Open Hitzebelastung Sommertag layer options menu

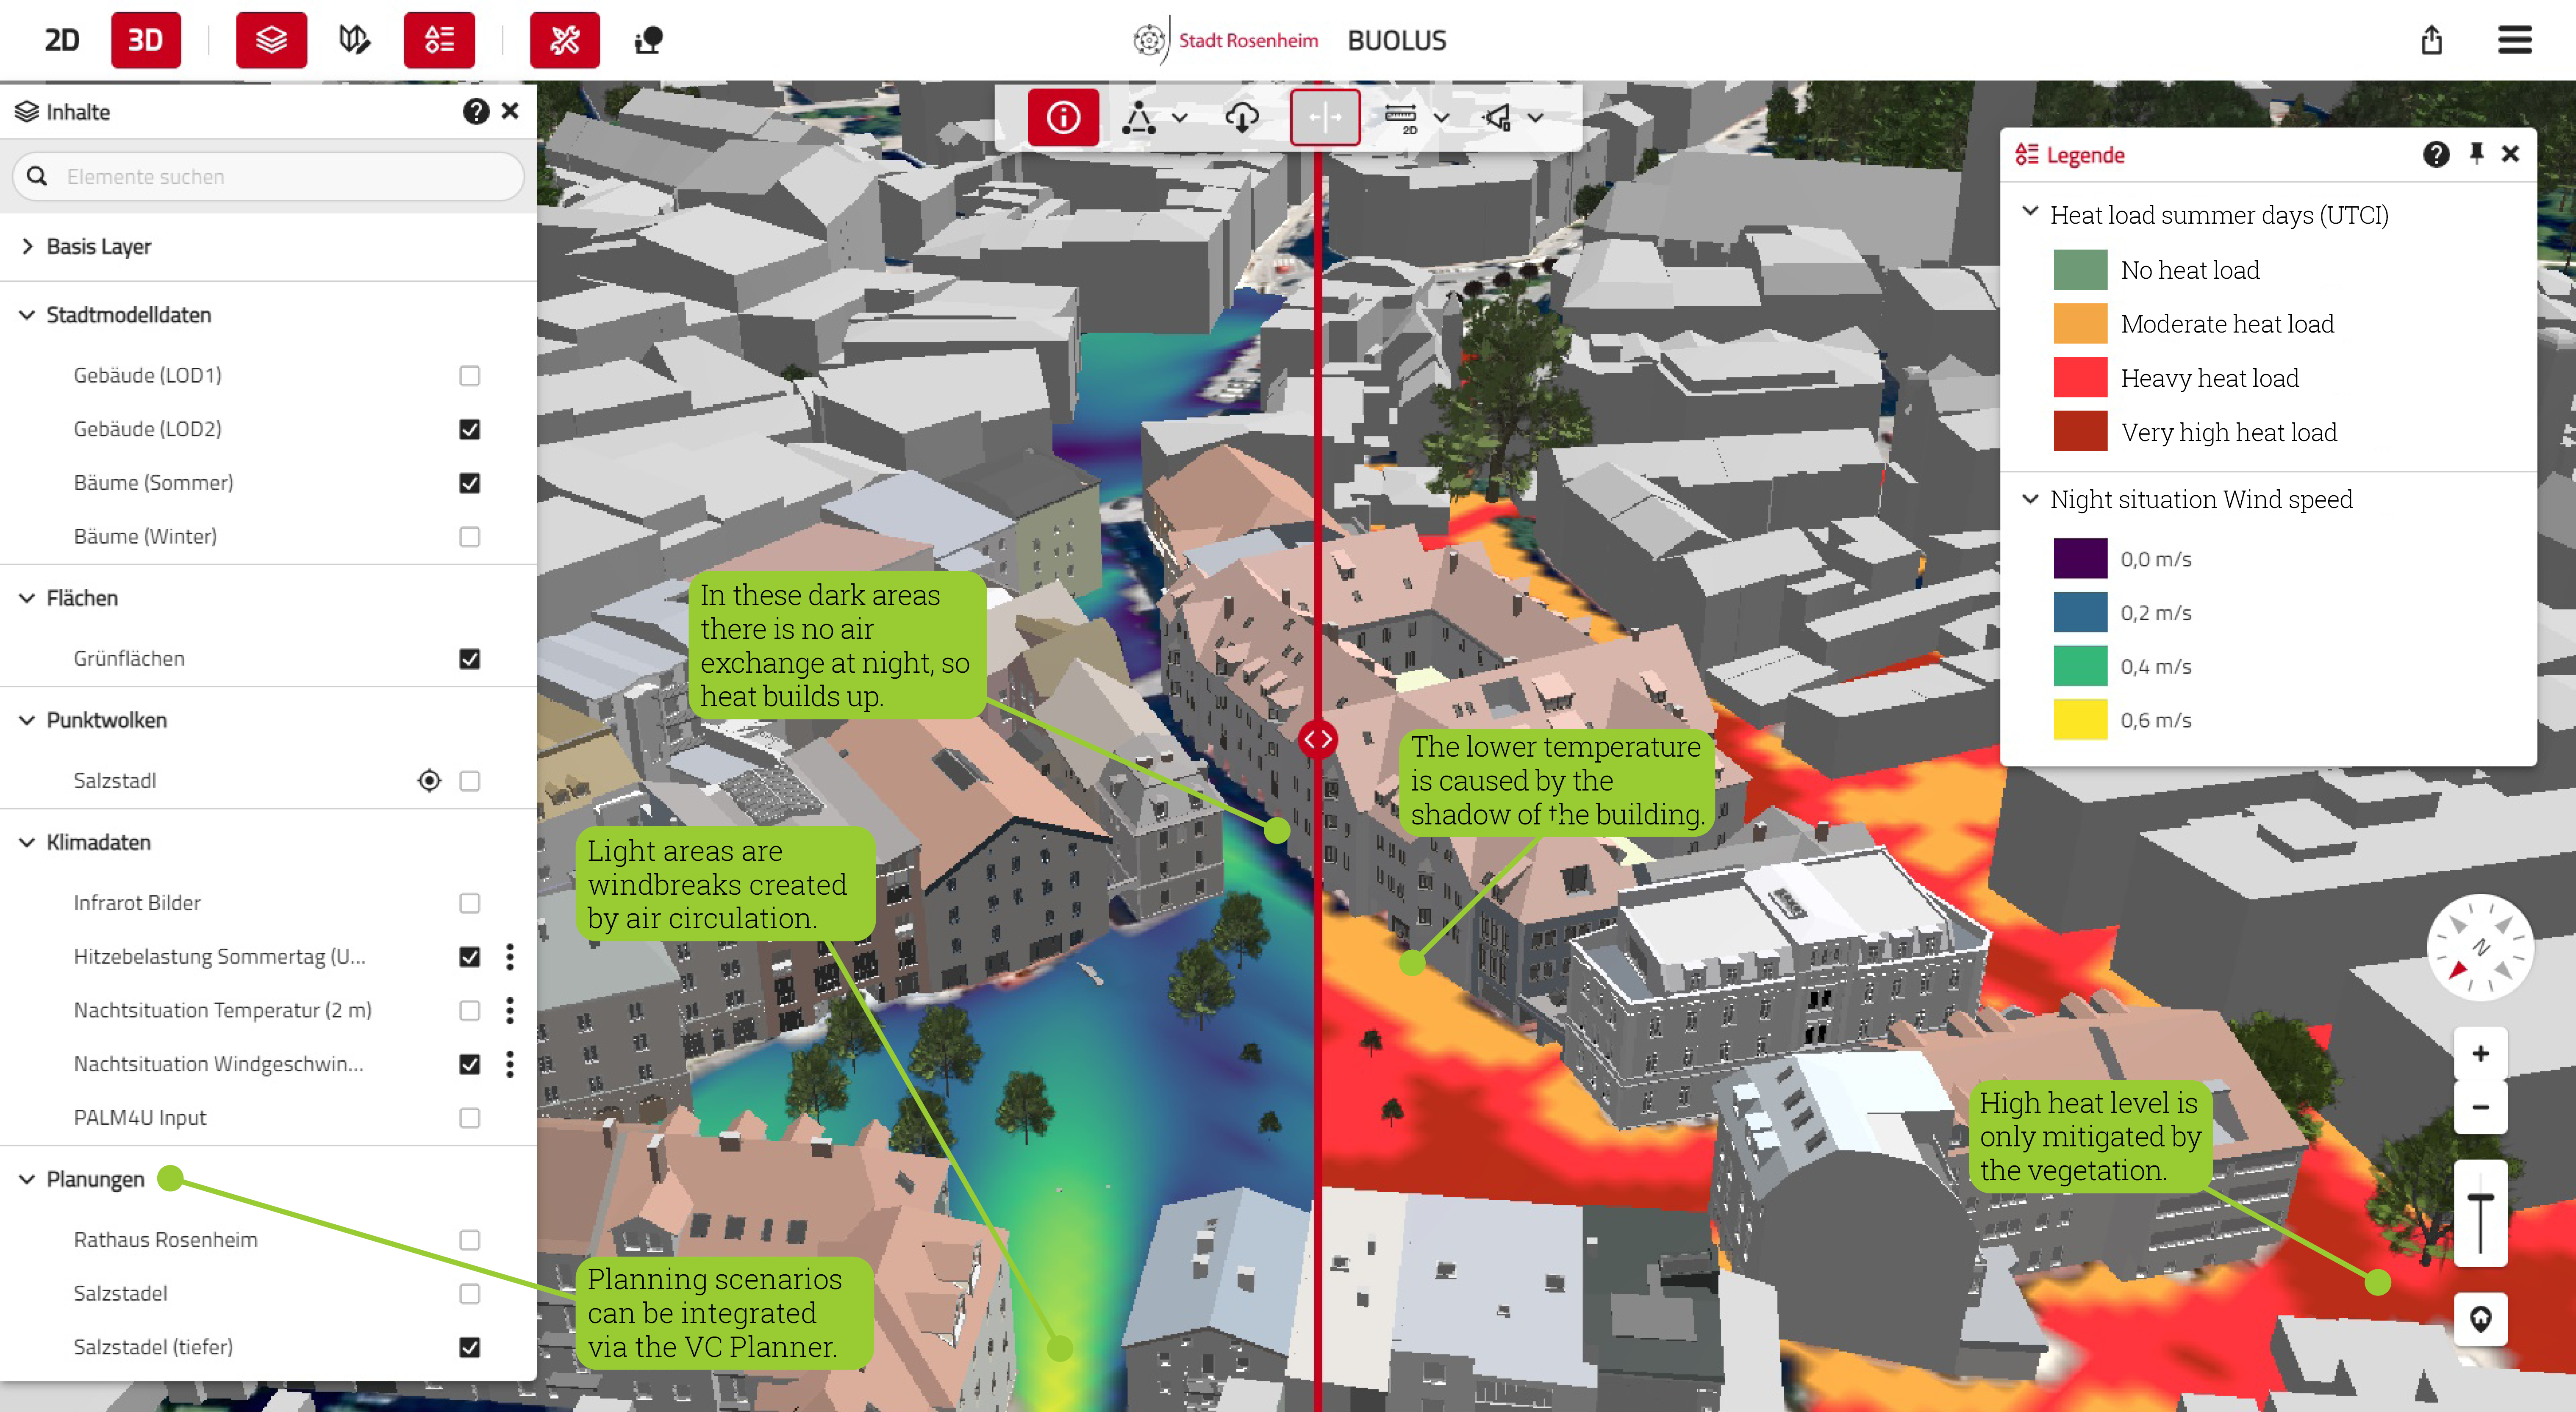tap(510, 956)
